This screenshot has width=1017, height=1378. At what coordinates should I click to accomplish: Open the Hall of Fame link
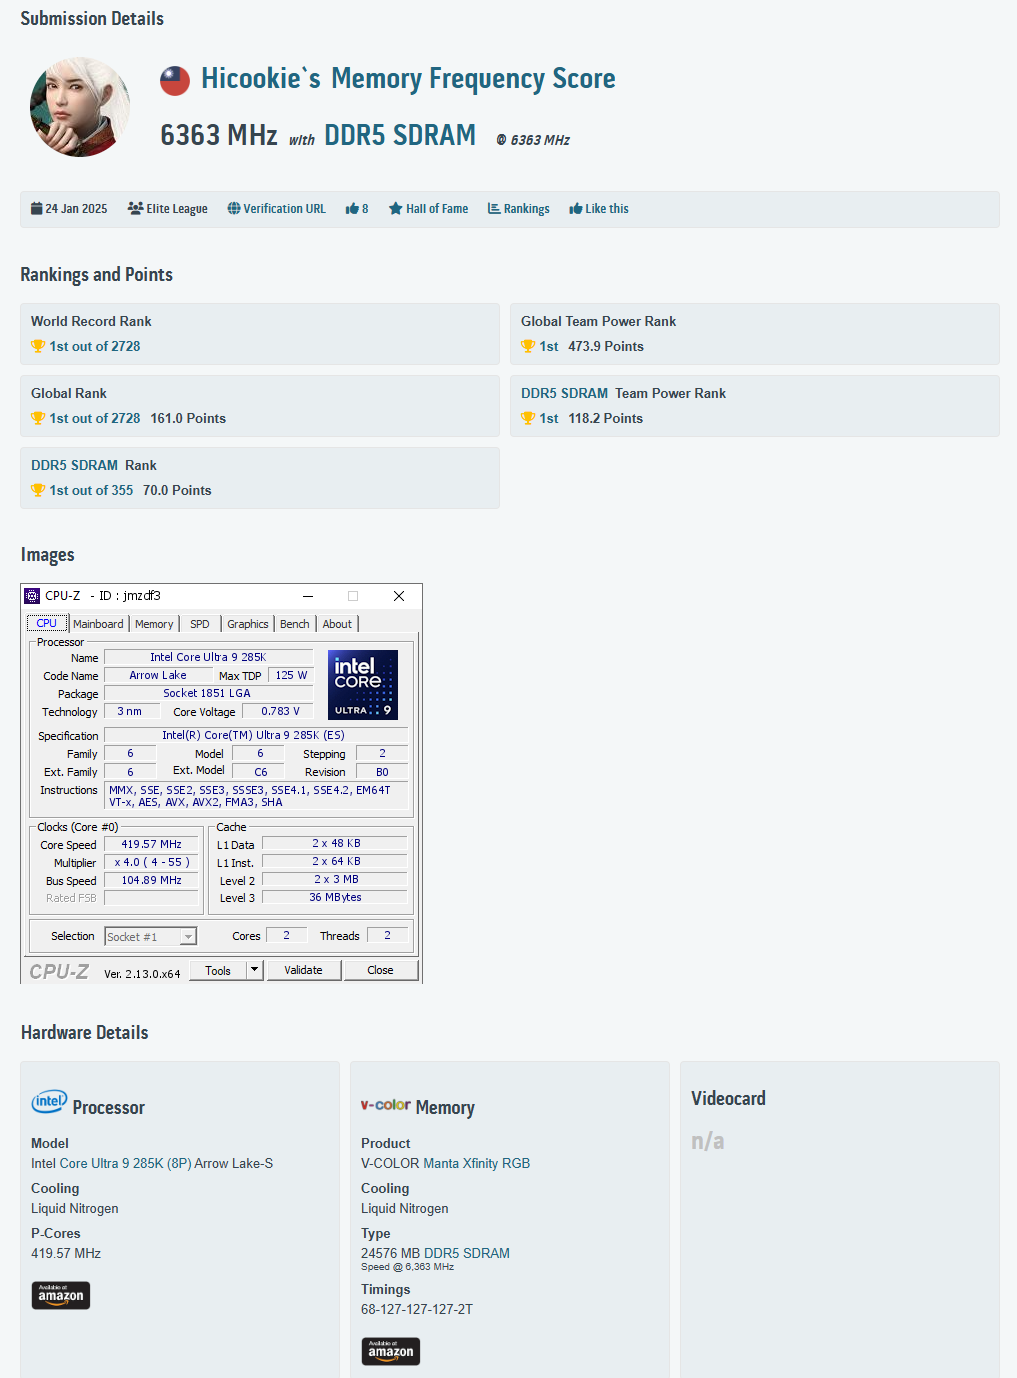click(437, 209)
